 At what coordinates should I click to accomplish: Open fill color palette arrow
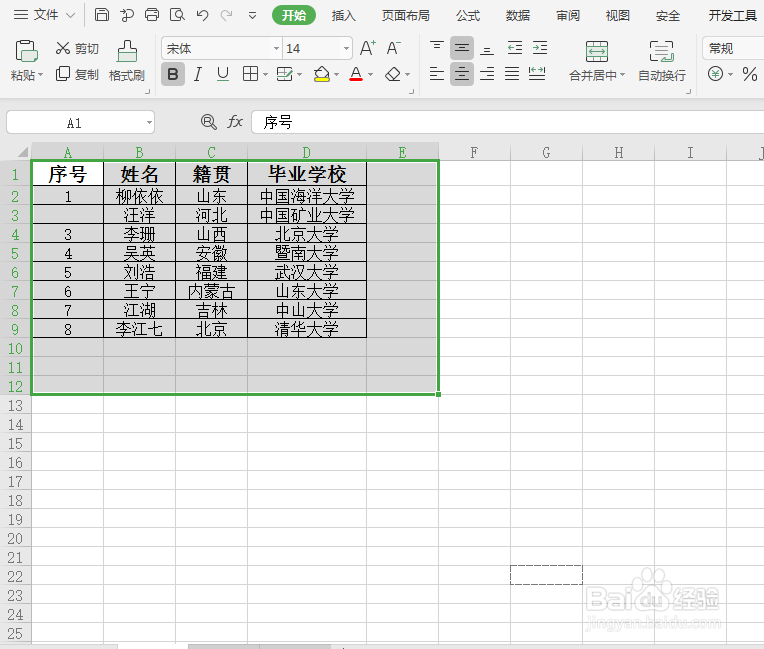[x=336, y=75]
